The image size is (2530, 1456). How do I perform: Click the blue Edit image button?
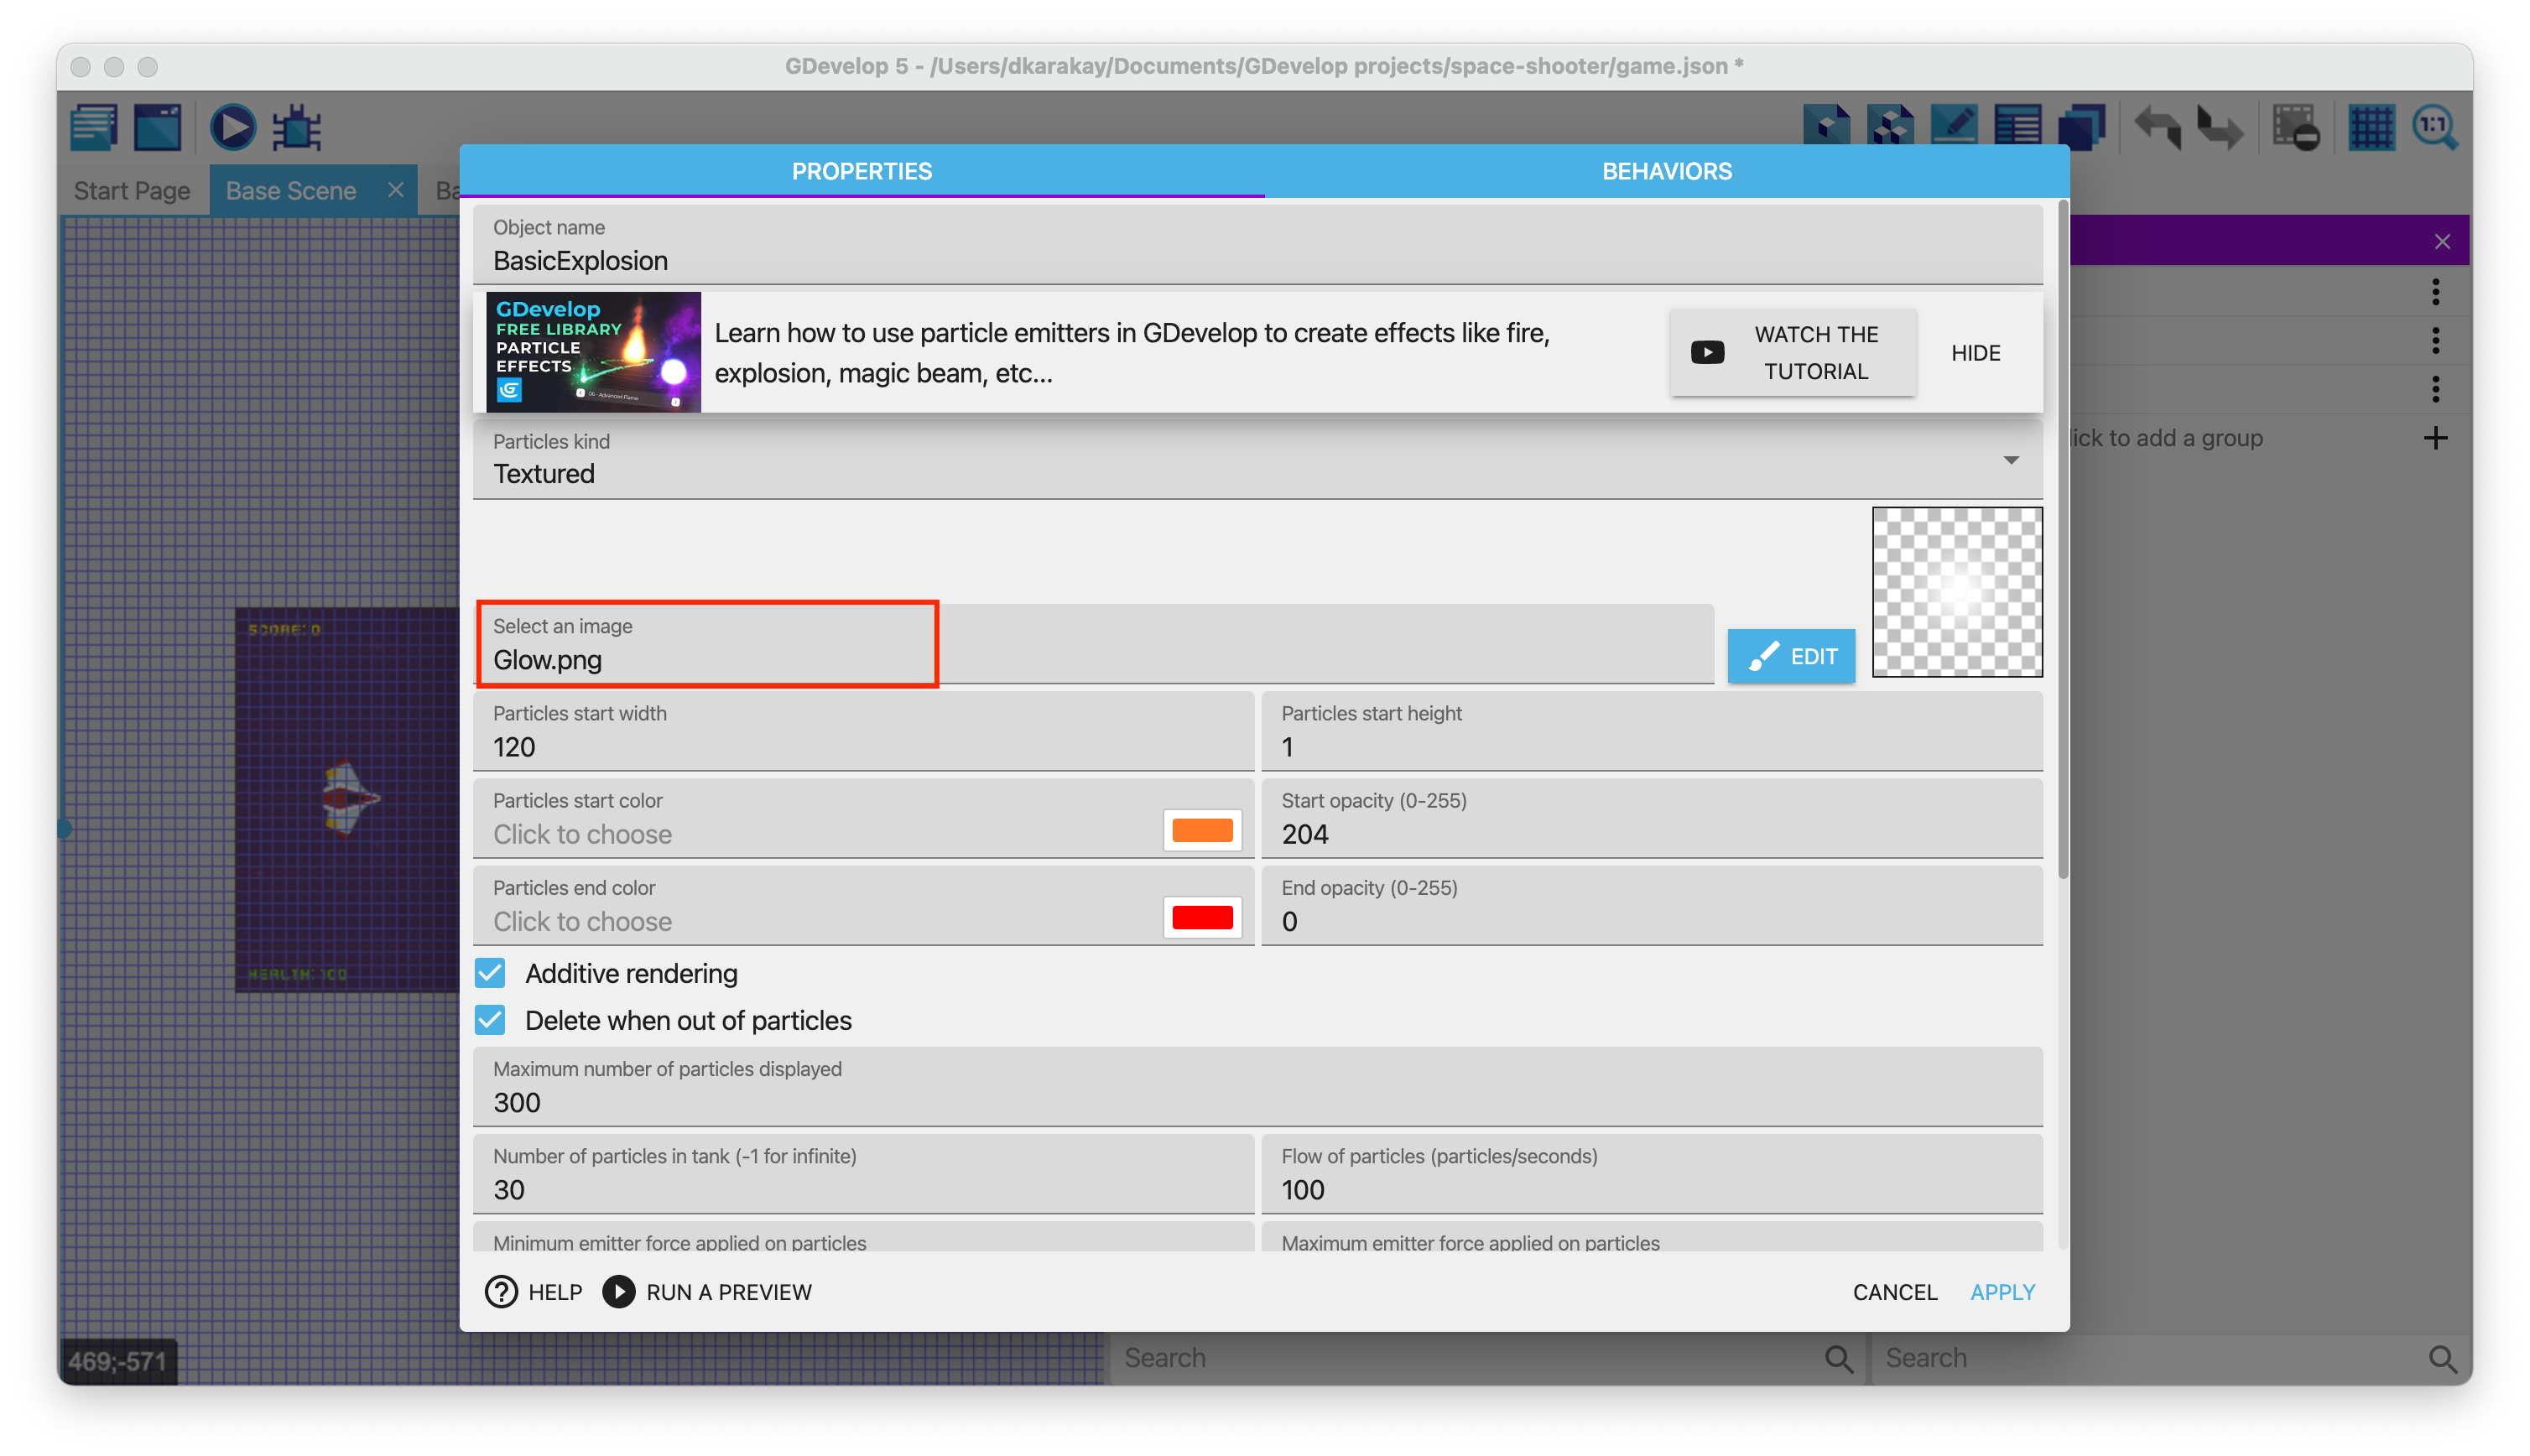[x=1791, y=656]
